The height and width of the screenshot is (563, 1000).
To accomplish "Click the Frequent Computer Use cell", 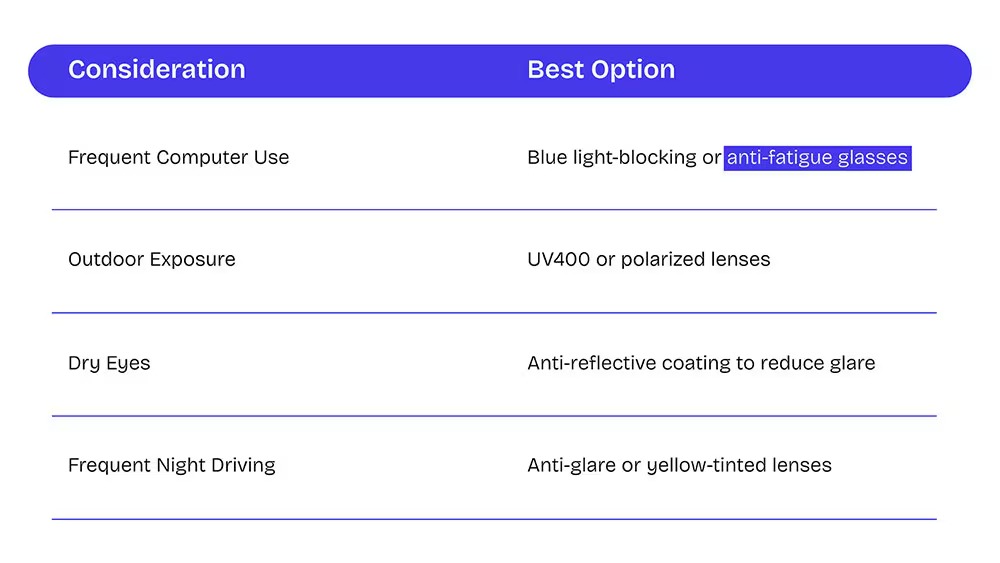I will [179, 157].
